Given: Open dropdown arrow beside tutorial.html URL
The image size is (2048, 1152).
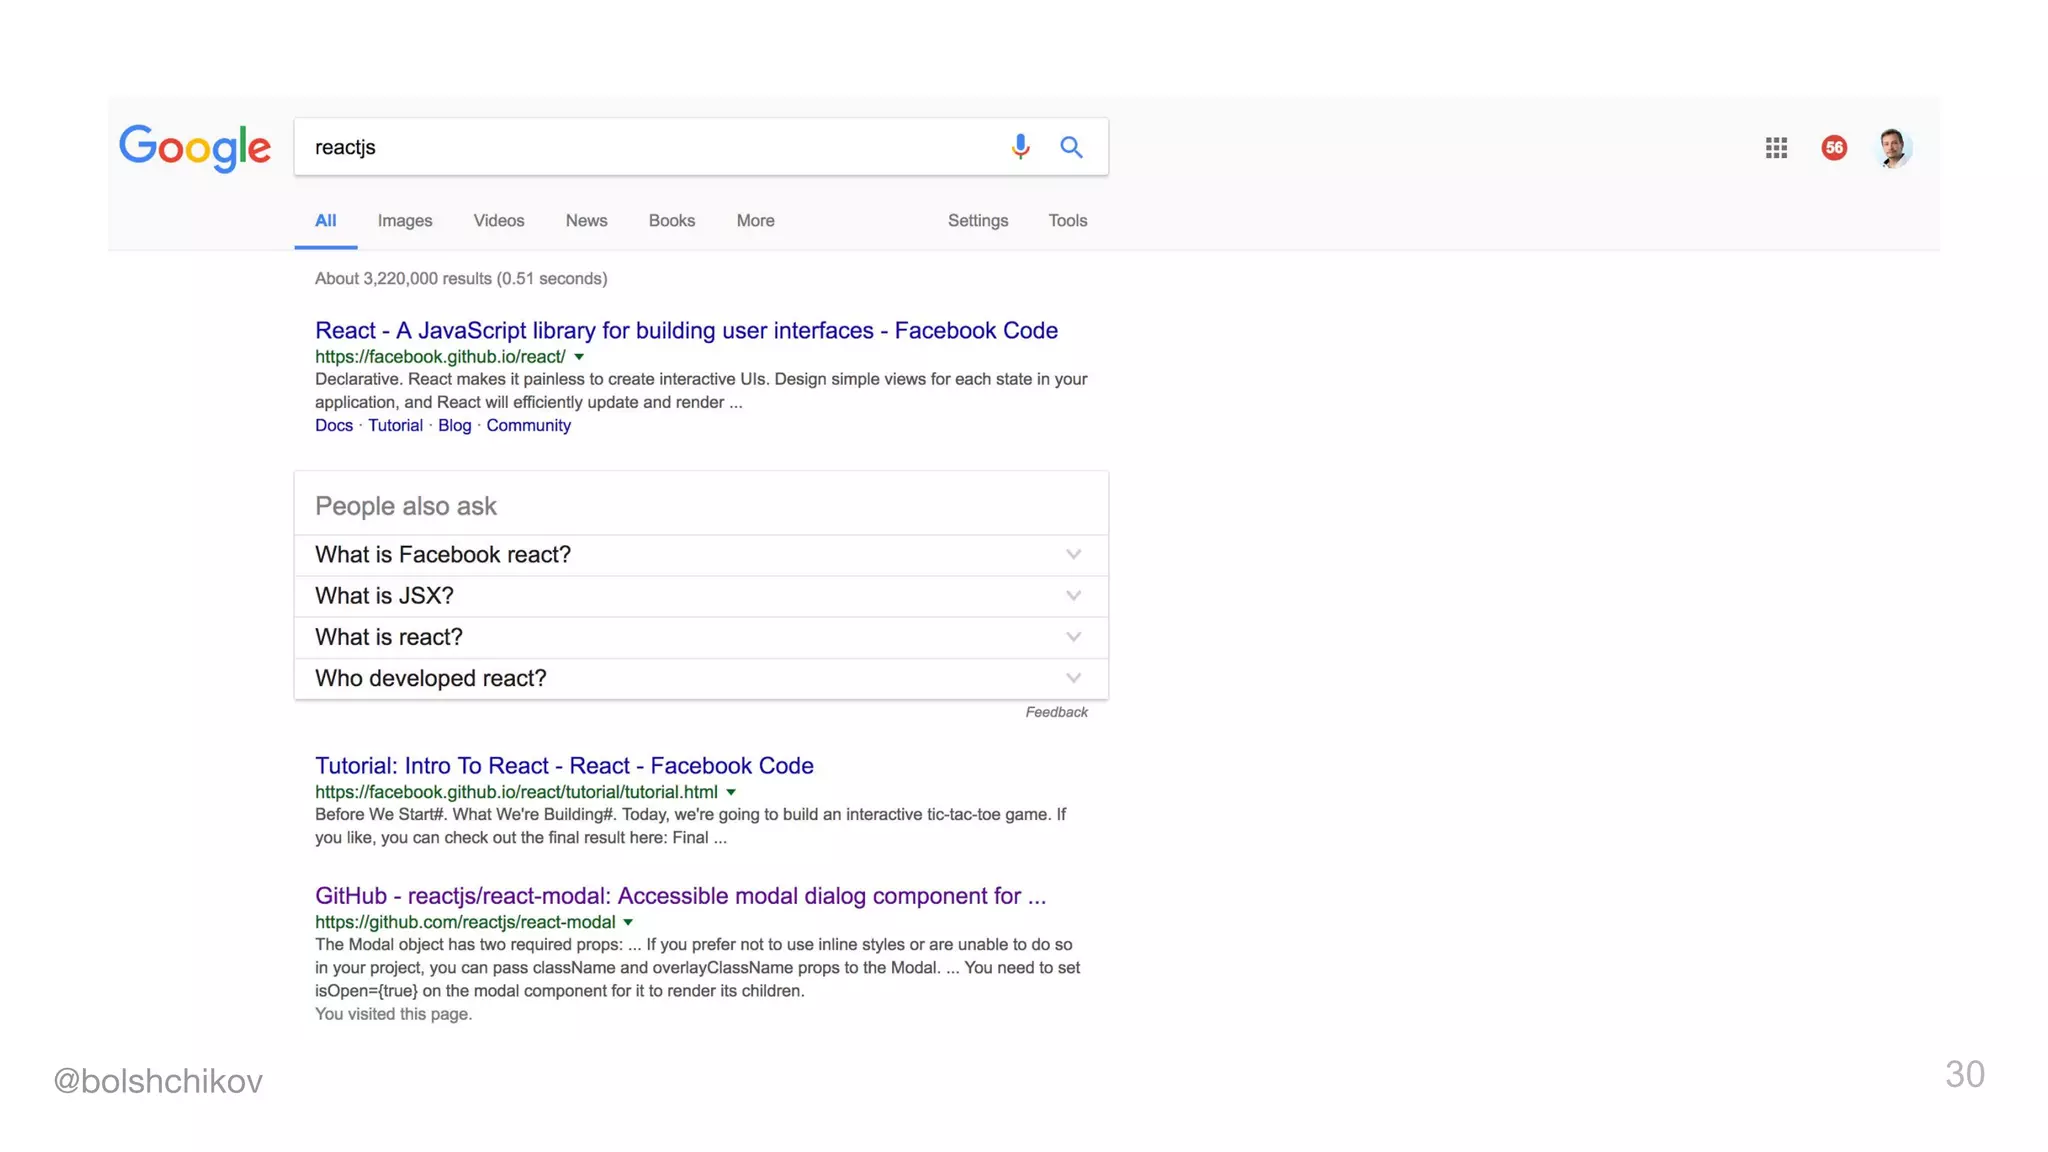Looking at the screenshot, I should 731,792.
